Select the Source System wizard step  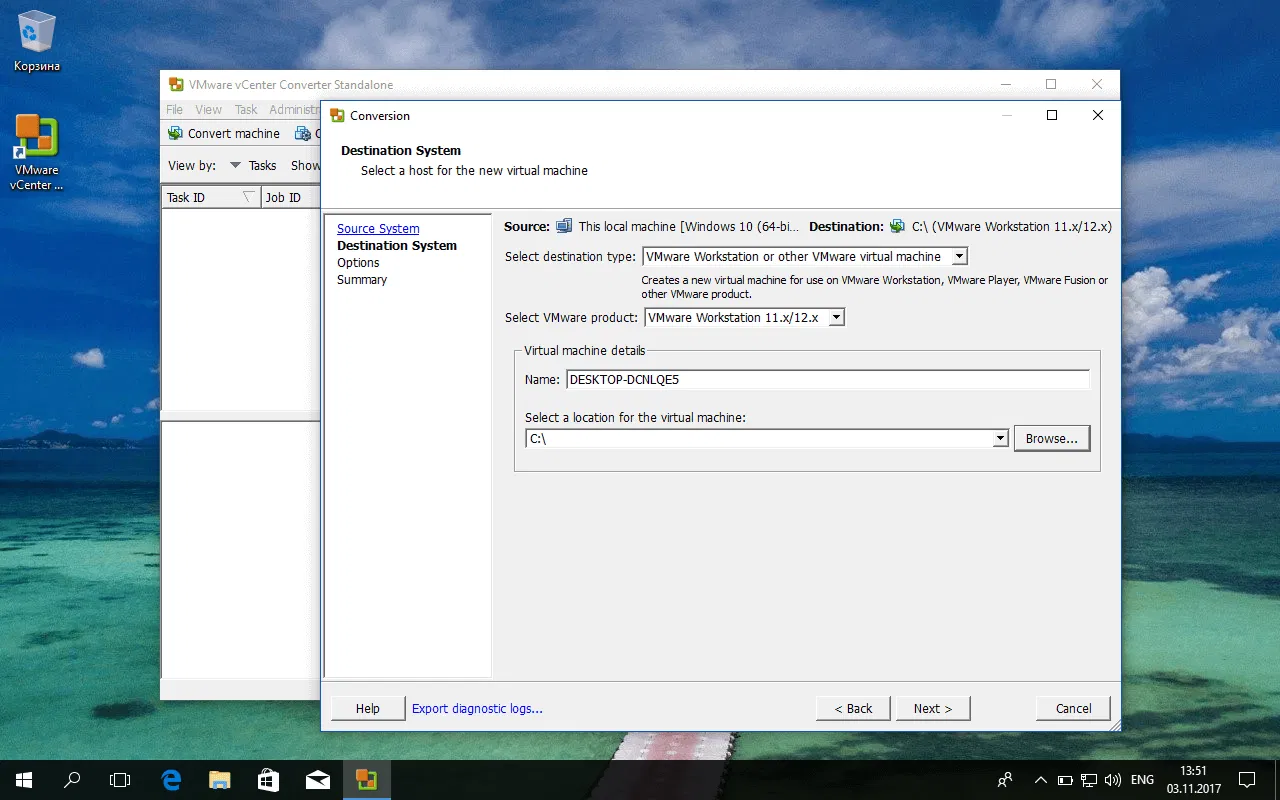[x=377, y=228]
